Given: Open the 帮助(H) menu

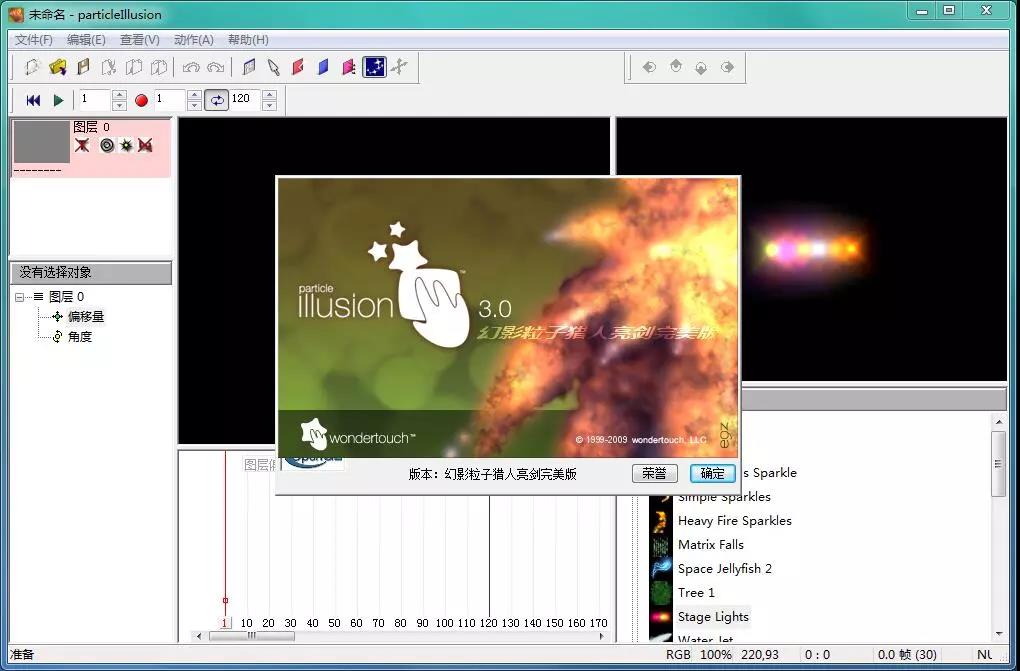Looking at the screenshot, I should tap(248, 40).
